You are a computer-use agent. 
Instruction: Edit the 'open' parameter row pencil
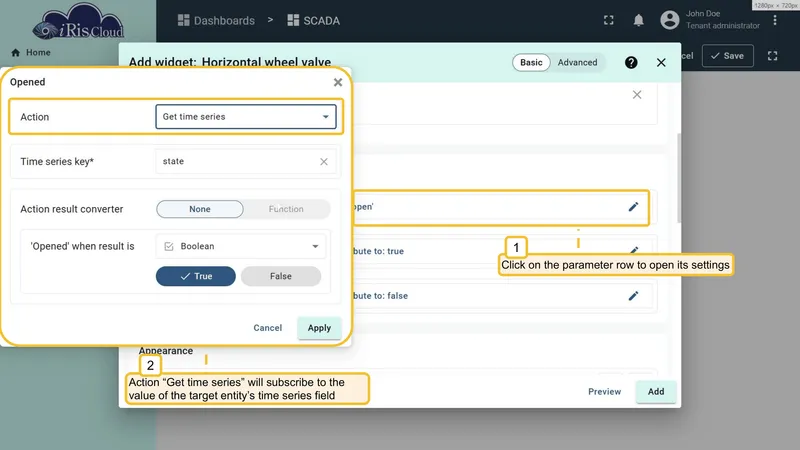633,207
